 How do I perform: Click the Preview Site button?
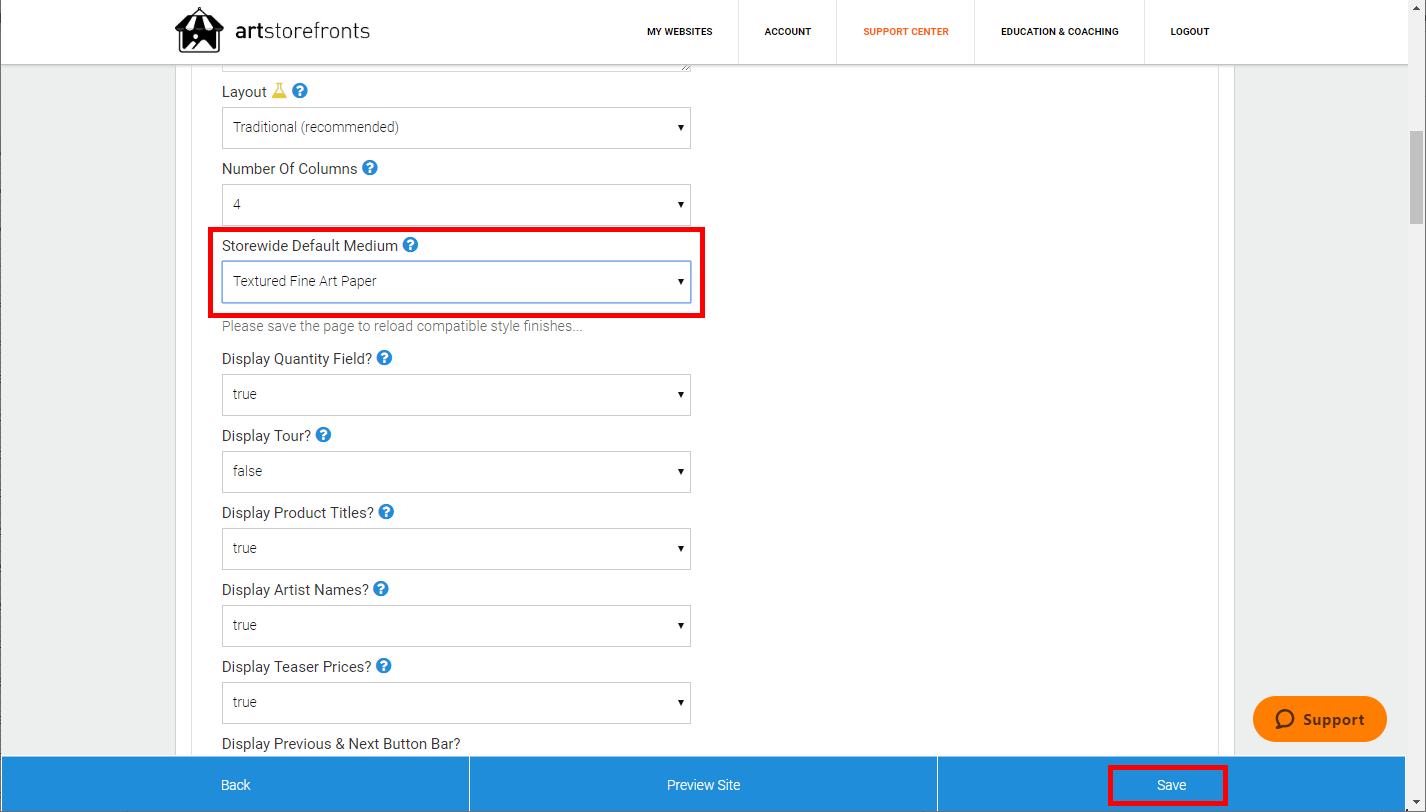coord(703,785)
